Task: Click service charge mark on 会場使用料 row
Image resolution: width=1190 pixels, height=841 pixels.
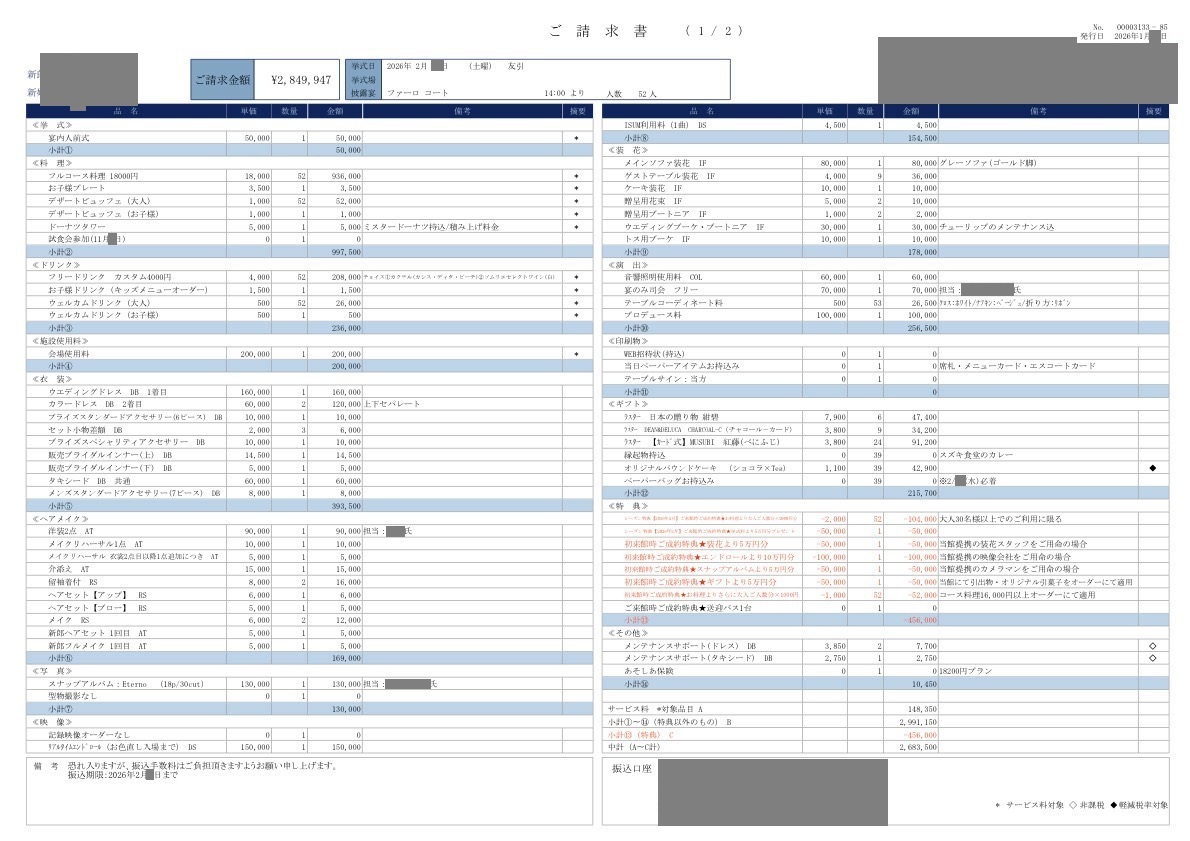Action: click(576, 354)
